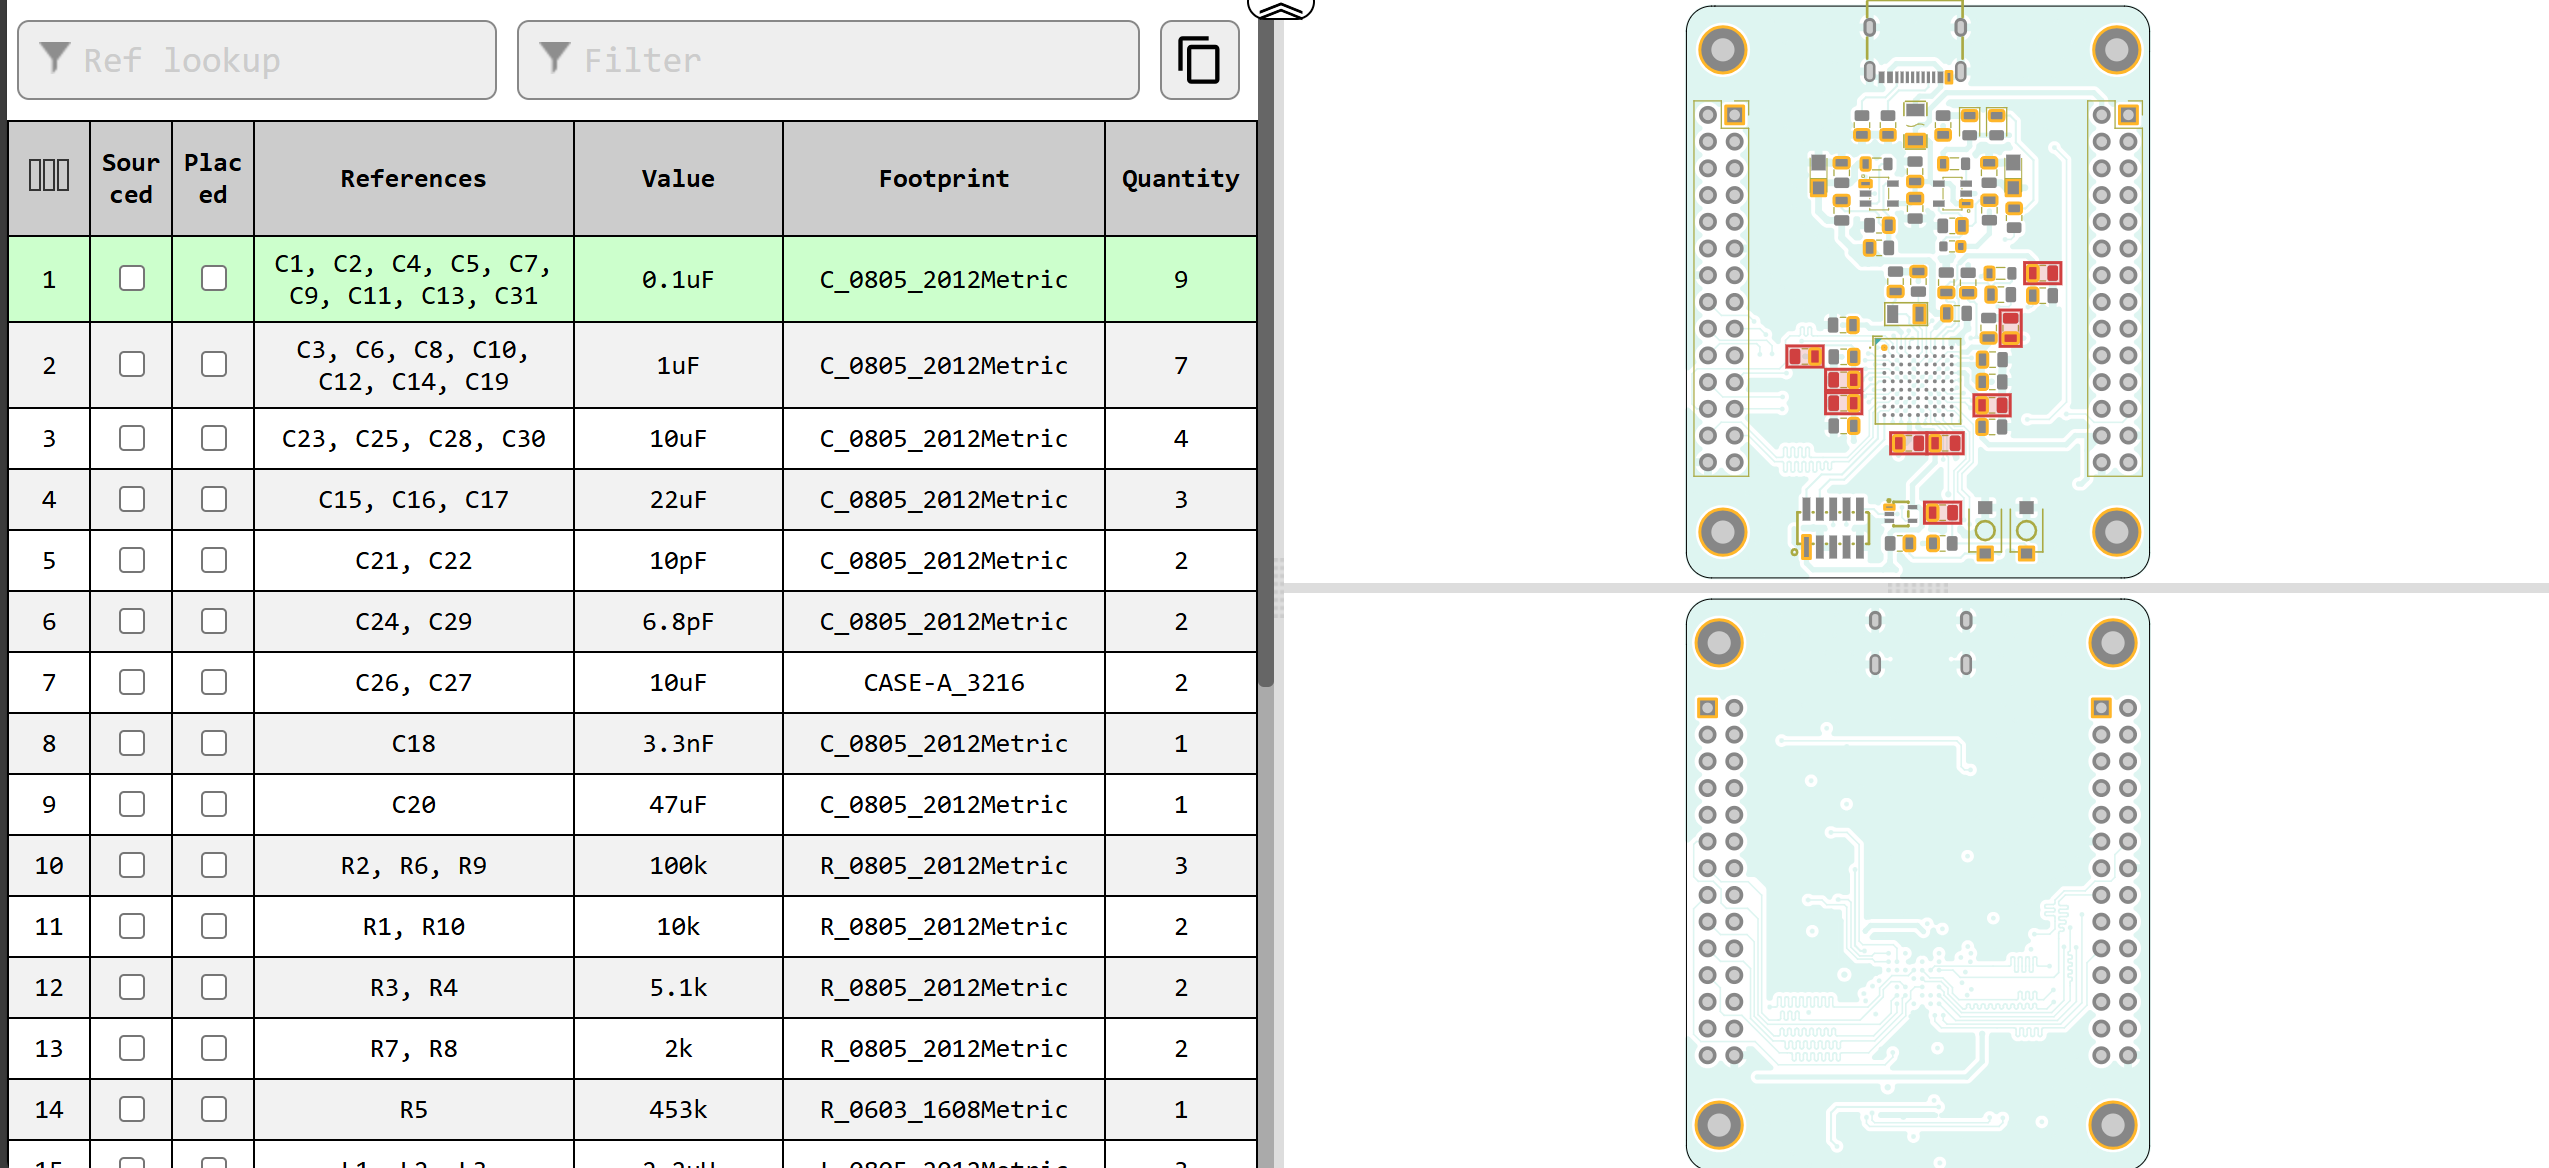This screenshot has height=1168, width=2549.
Task: Tick Sourced checkbox for C26, C27 row
Action: (131, 682)
